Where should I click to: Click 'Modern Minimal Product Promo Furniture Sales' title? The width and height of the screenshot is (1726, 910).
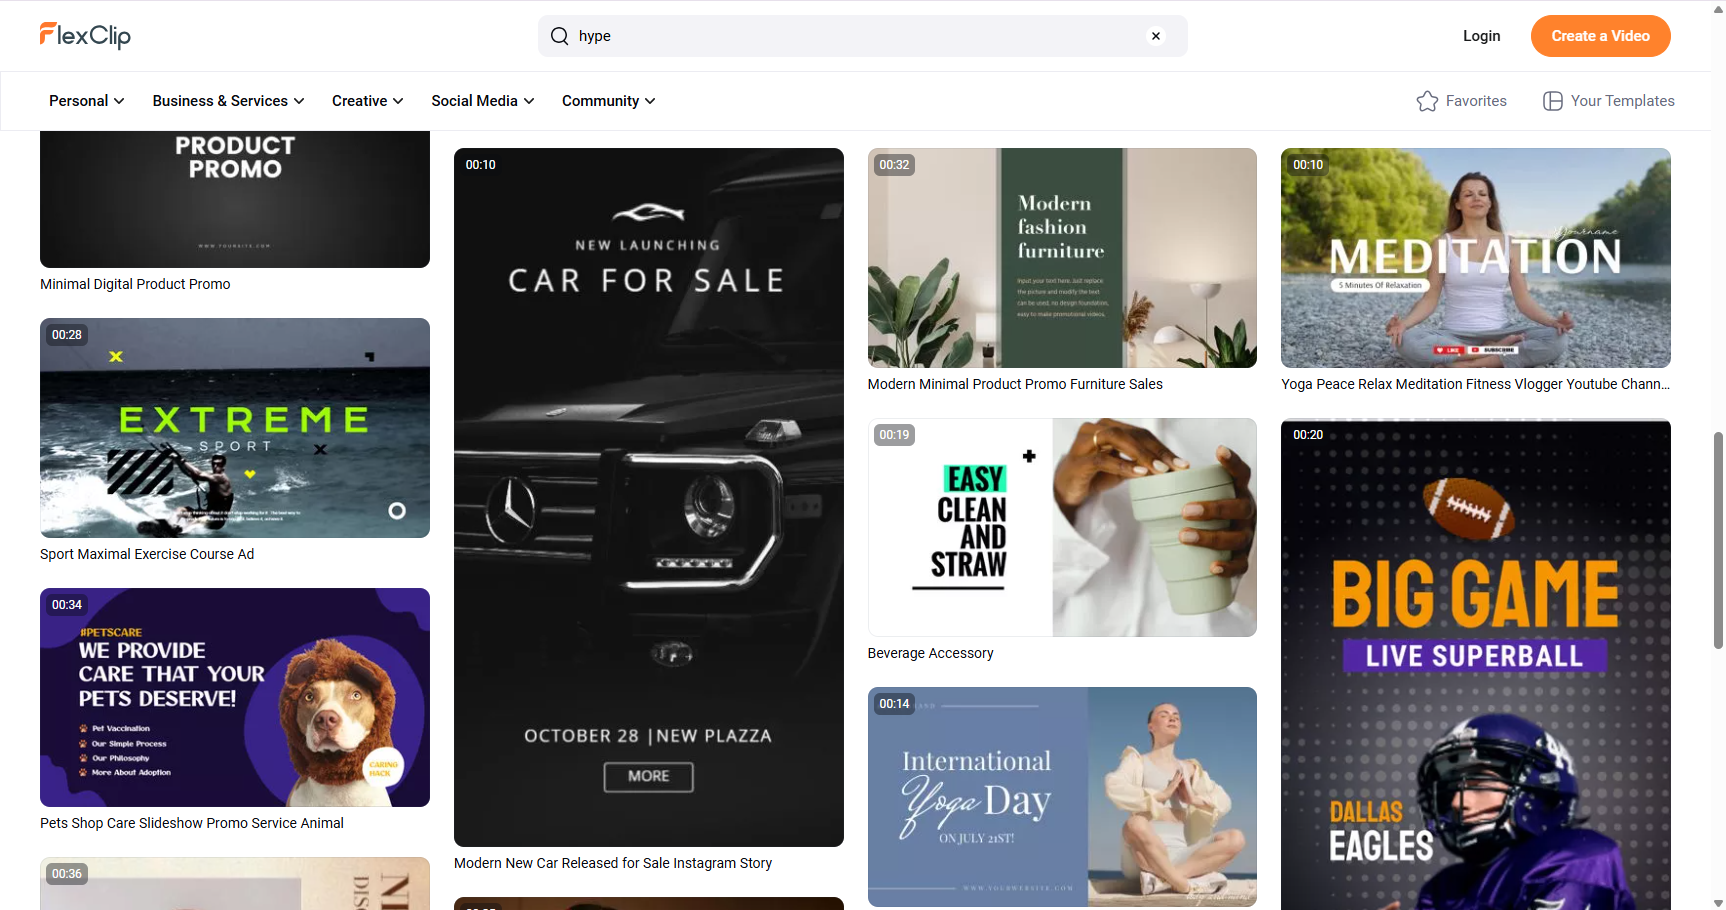click(1015, 384)
